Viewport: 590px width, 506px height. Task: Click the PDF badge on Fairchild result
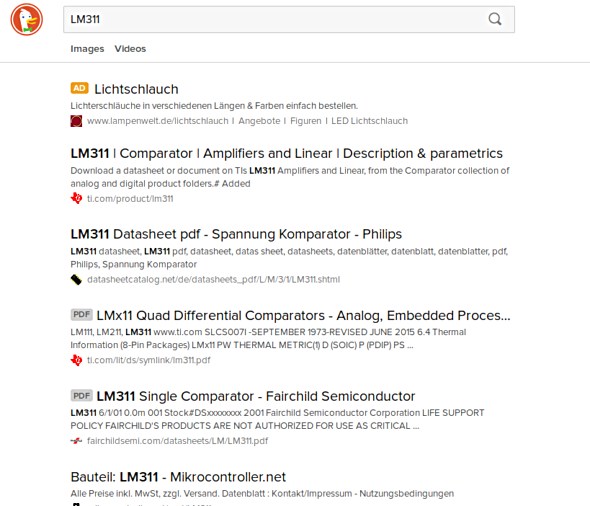click(x=82, y=395)
